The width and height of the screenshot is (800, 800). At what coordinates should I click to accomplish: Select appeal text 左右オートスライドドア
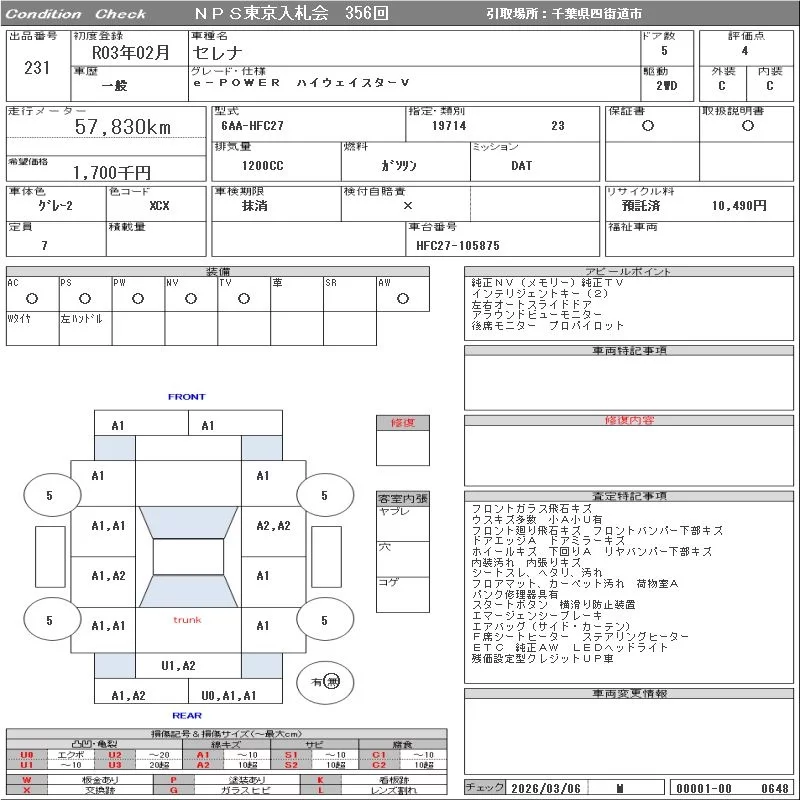click(531, 304)
